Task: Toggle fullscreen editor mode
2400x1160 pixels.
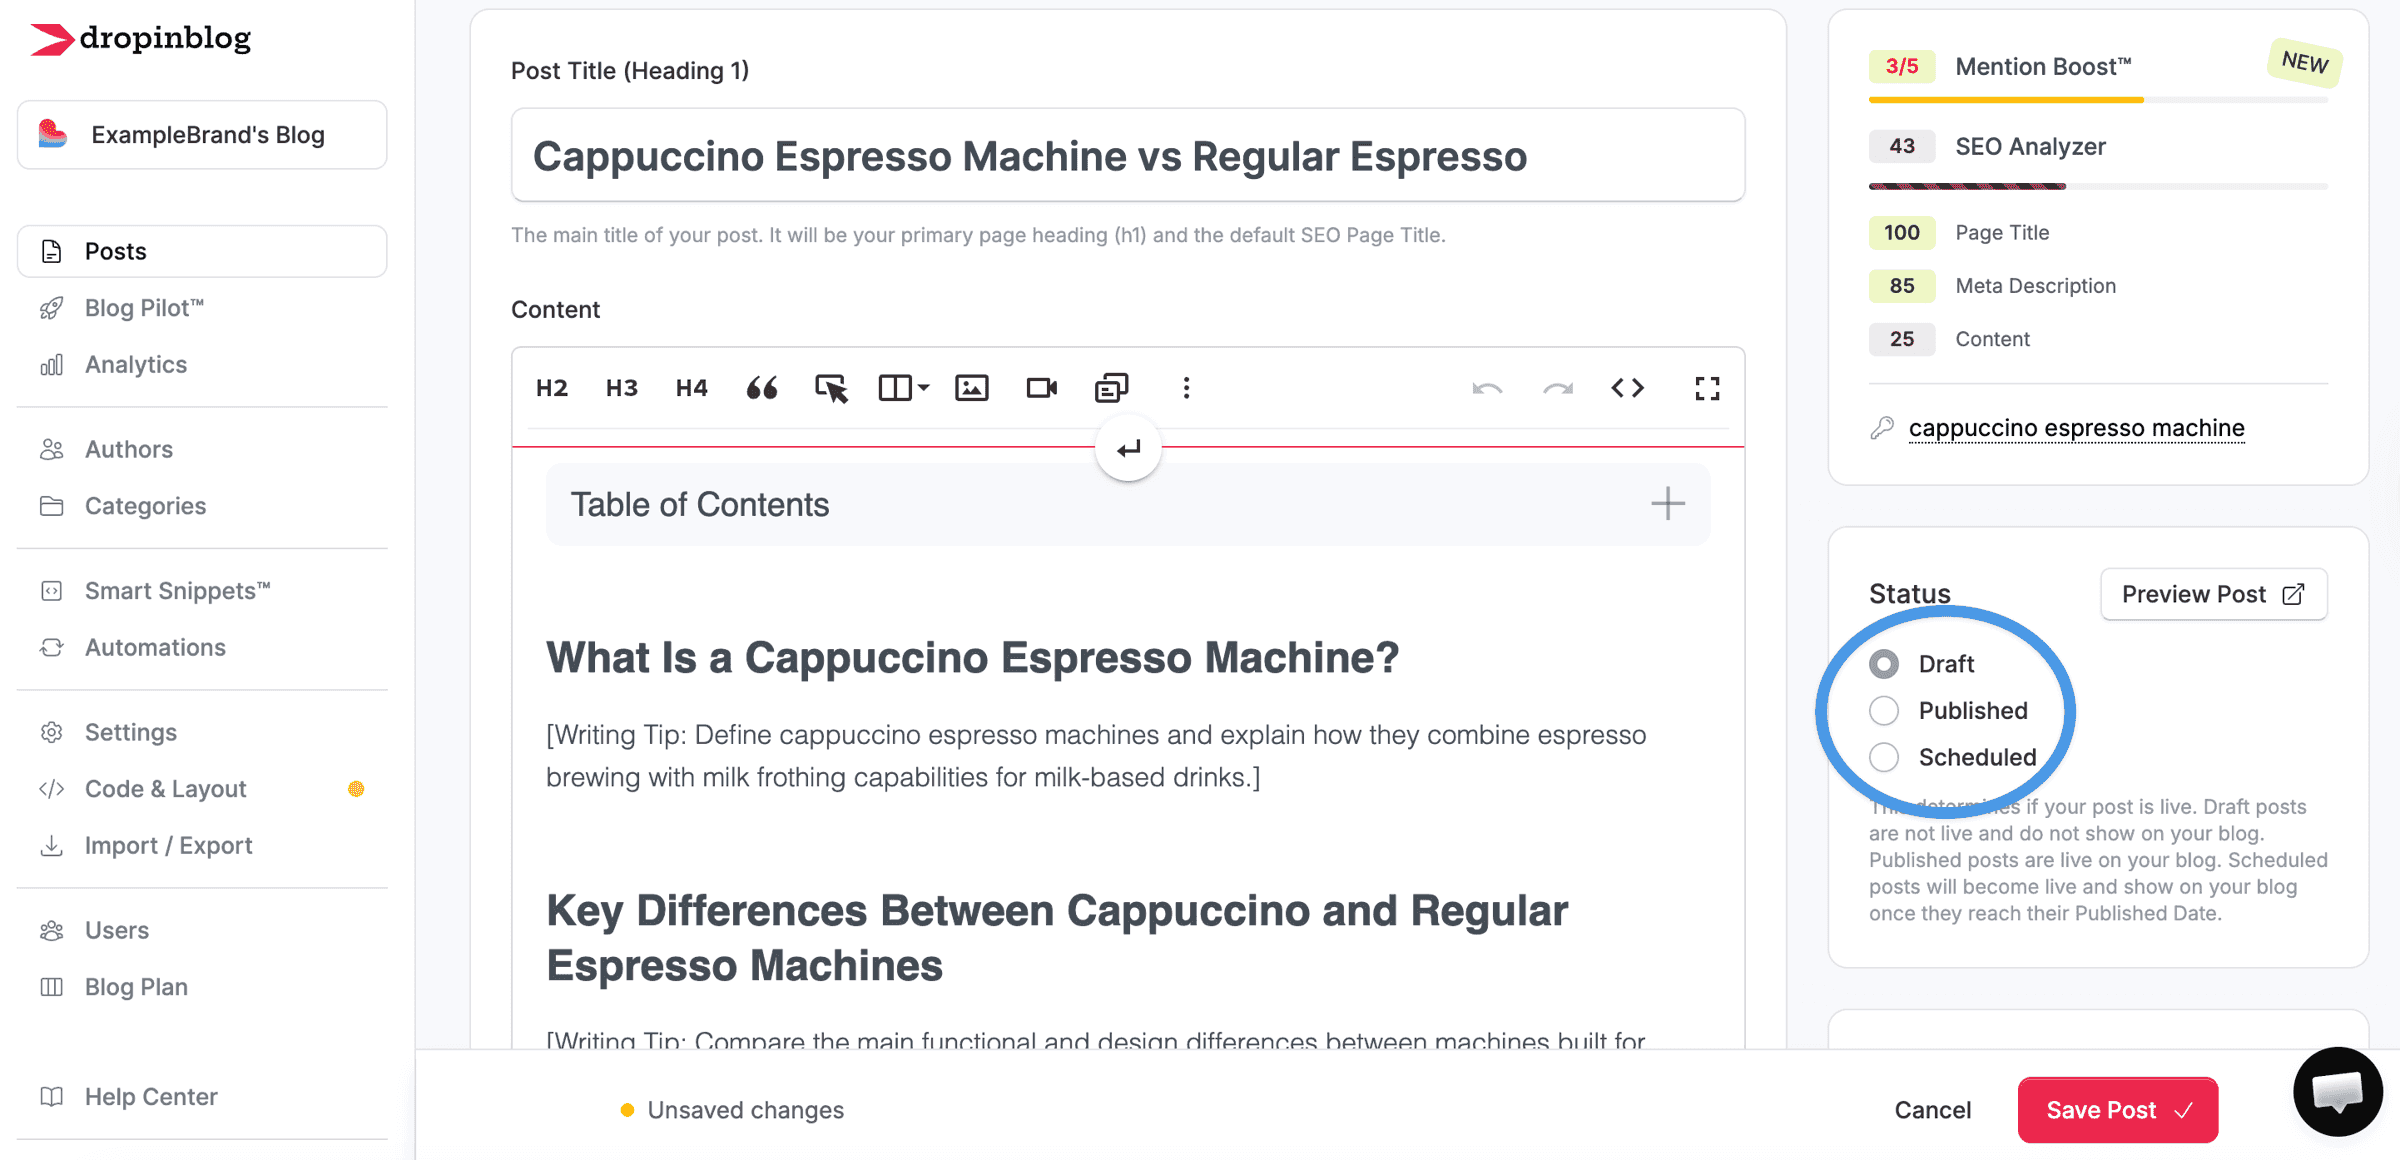Action: click(1707, 388)
